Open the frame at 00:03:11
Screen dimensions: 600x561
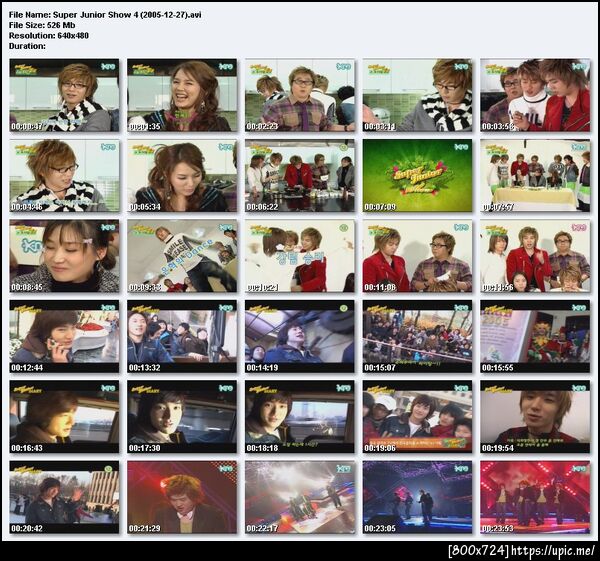[417, 95]
